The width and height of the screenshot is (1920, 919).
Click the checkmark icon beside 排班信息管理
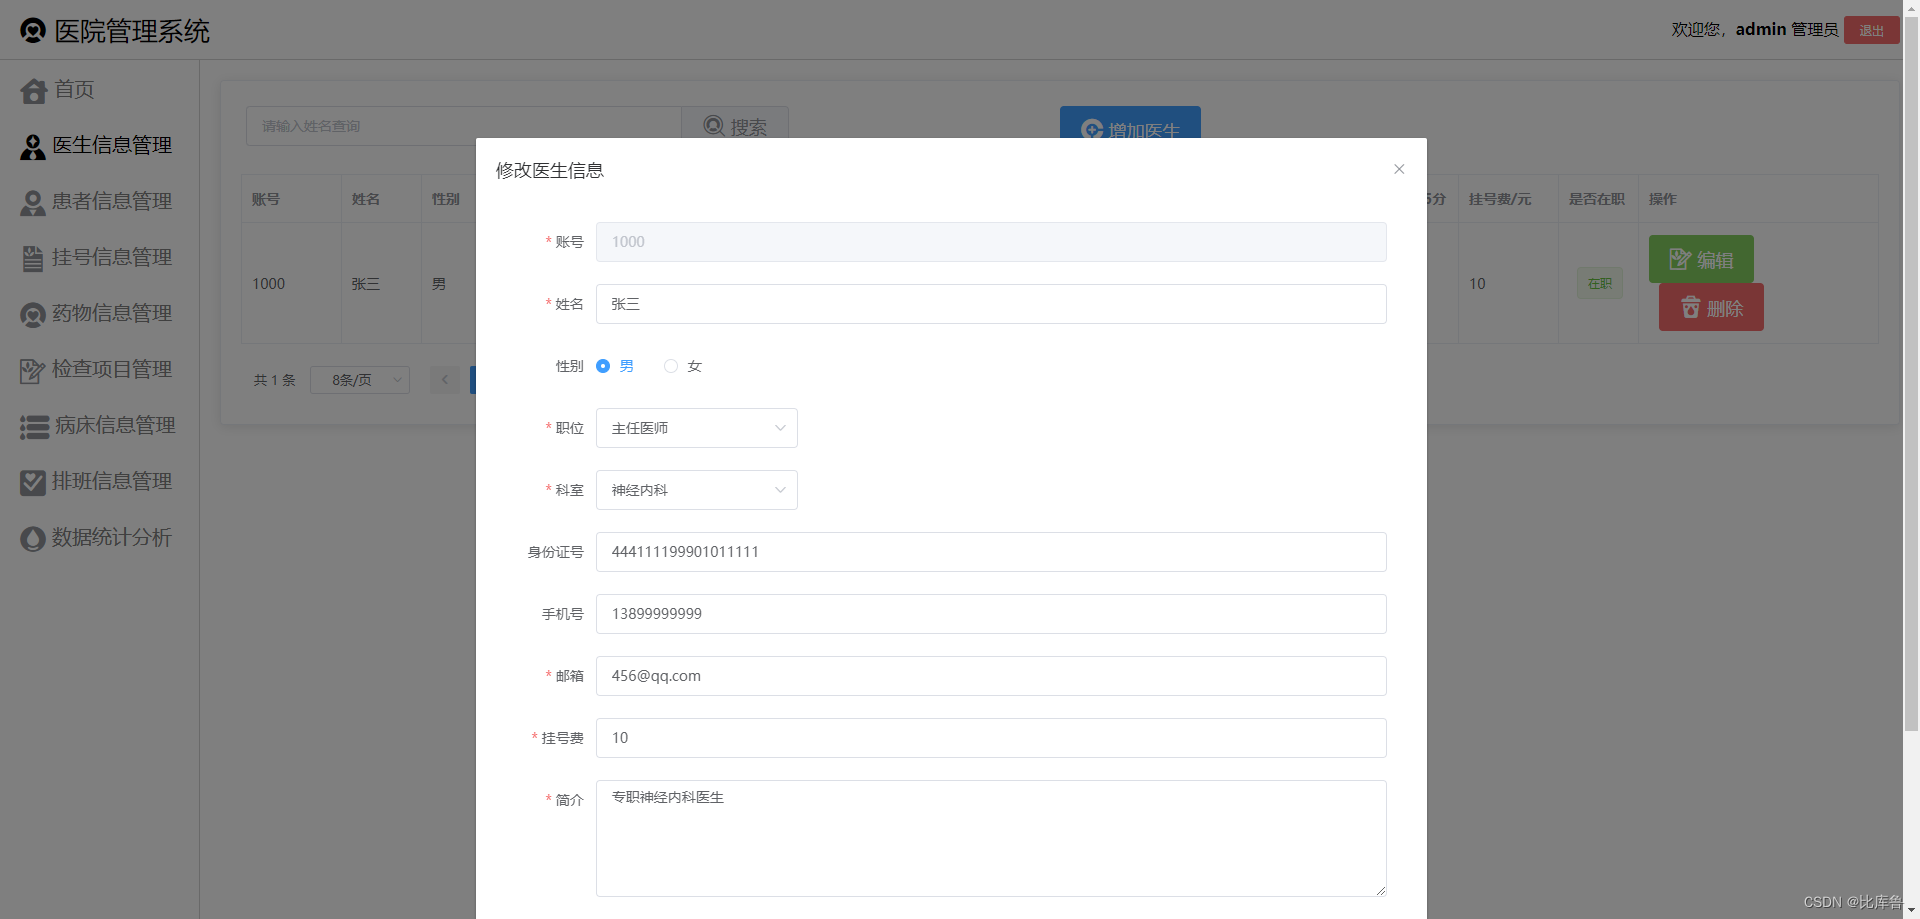pyautogui.click(x=33, y=483)
